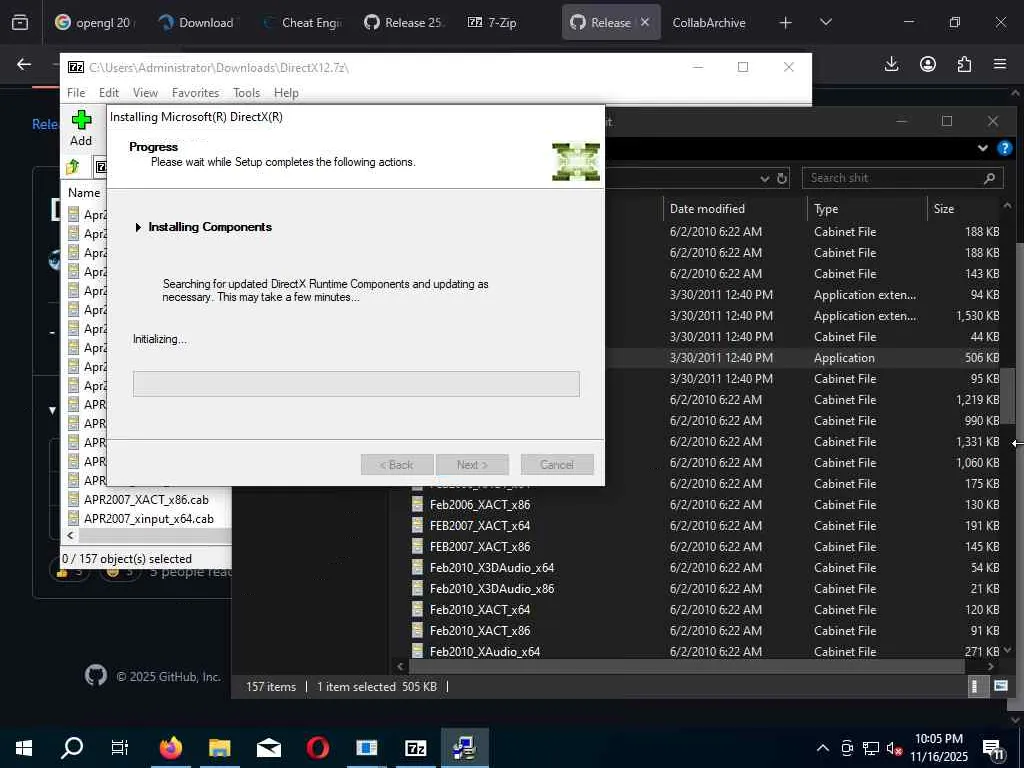The height and width of the screenshot is (768, 1024).
Task: Click the Name column header in 7-Zip
Action: point(84,193)
